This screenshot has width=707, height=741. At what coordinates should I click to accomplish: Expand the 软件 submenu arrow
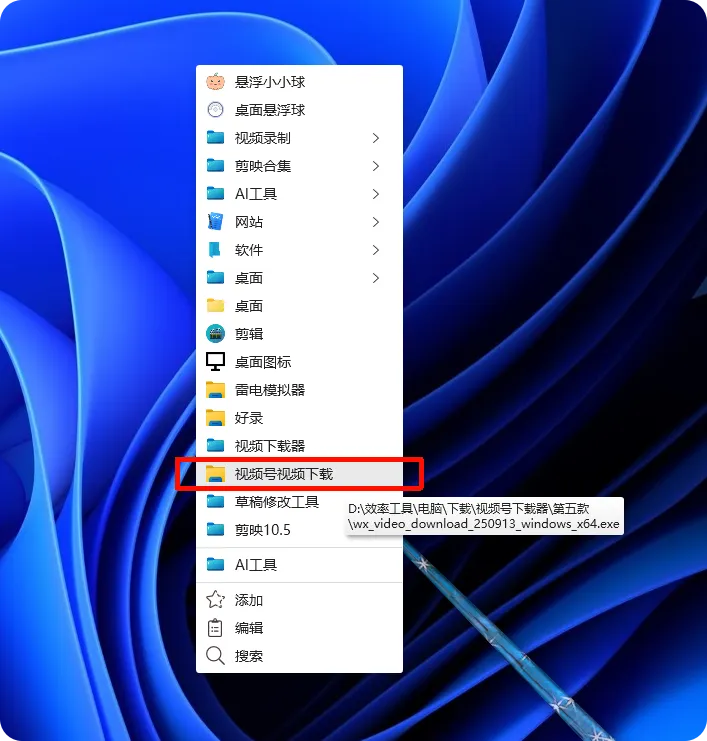[376, 250]
